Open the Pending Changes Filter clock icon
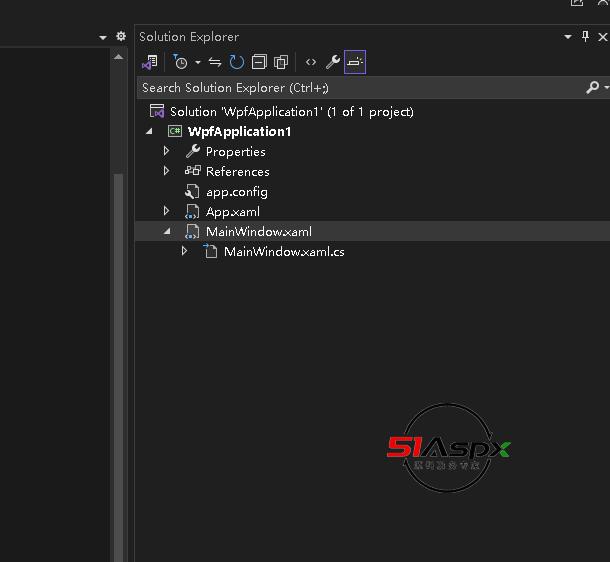Viewport: 610px width, 562px height. 180,62
